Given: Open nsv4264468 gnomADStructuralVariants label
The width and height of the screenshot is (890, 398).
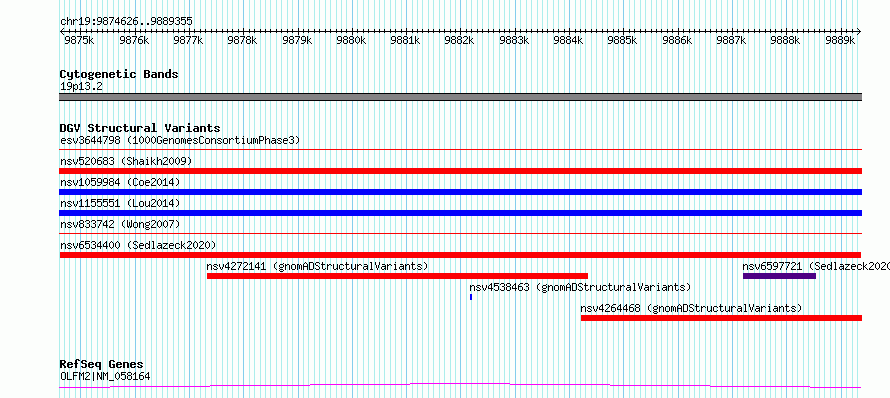Looking at the screenshot, I should pos(691,308).
